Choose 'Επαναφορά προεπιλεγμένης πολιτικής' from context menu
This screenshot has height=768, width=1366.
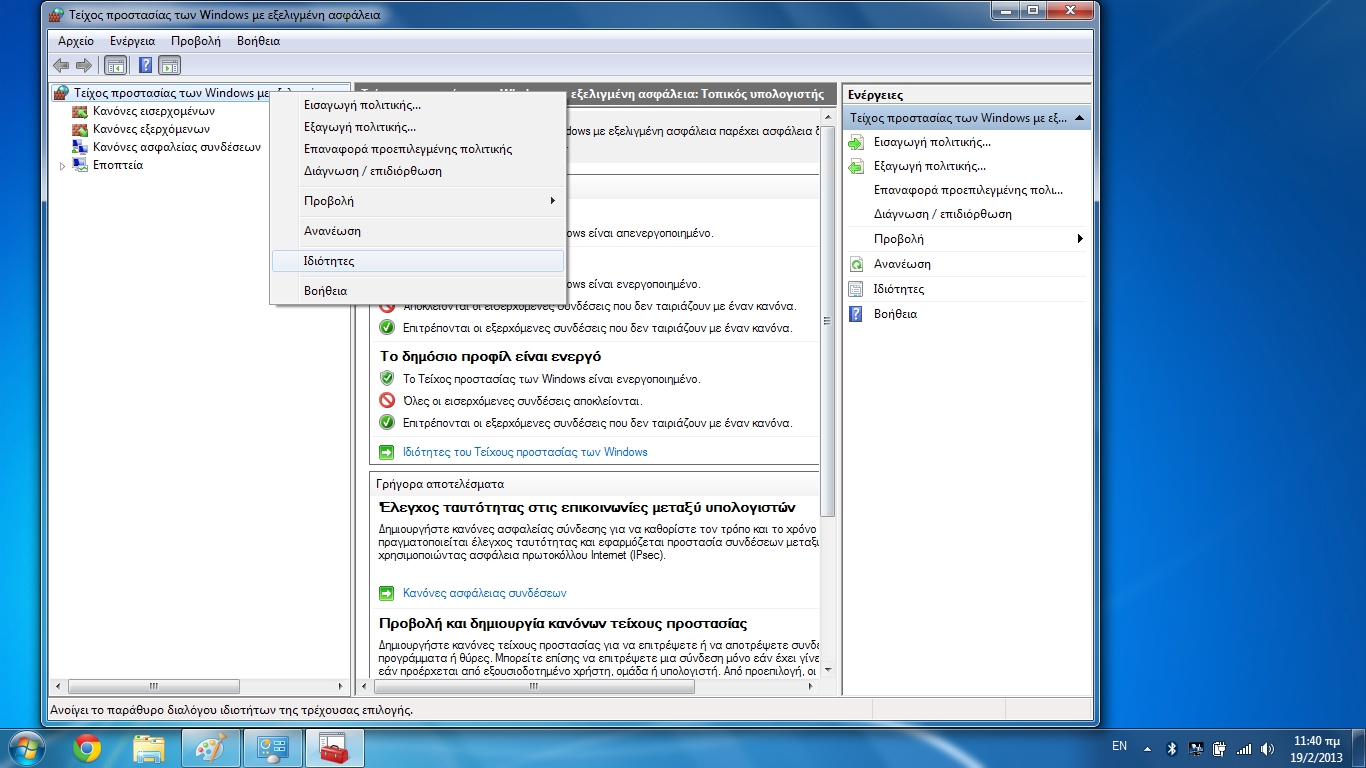coord(417,149)
